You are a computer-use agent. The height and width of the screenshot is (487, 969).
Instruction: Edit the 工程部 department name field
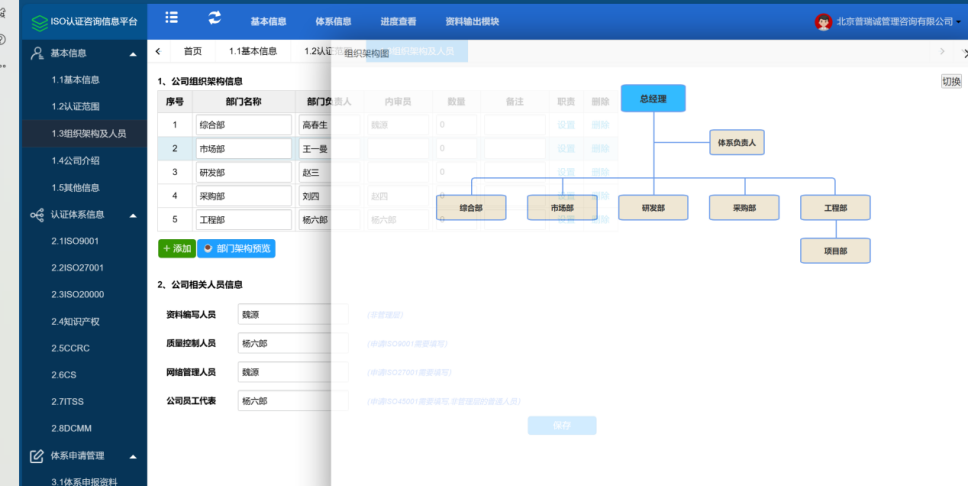(243, 219)
